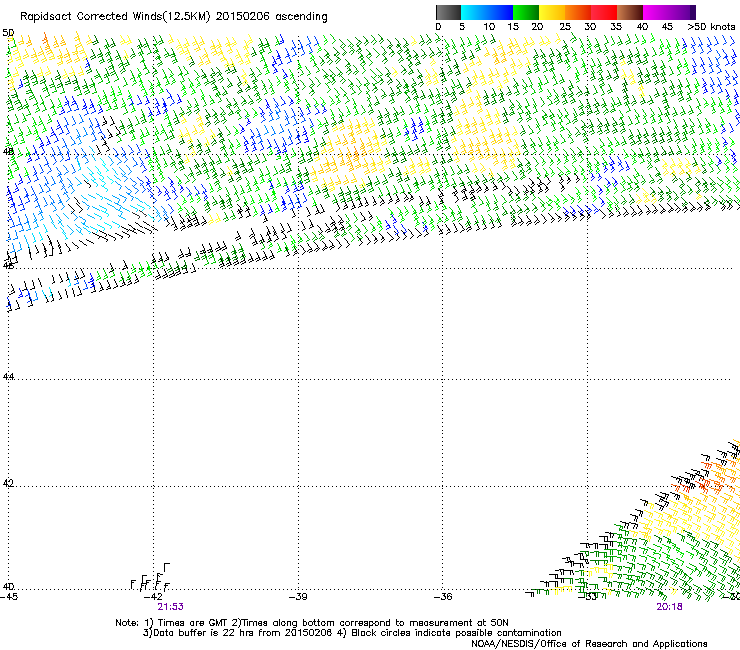Click the longitude label -42

click(x=153, y=597)
